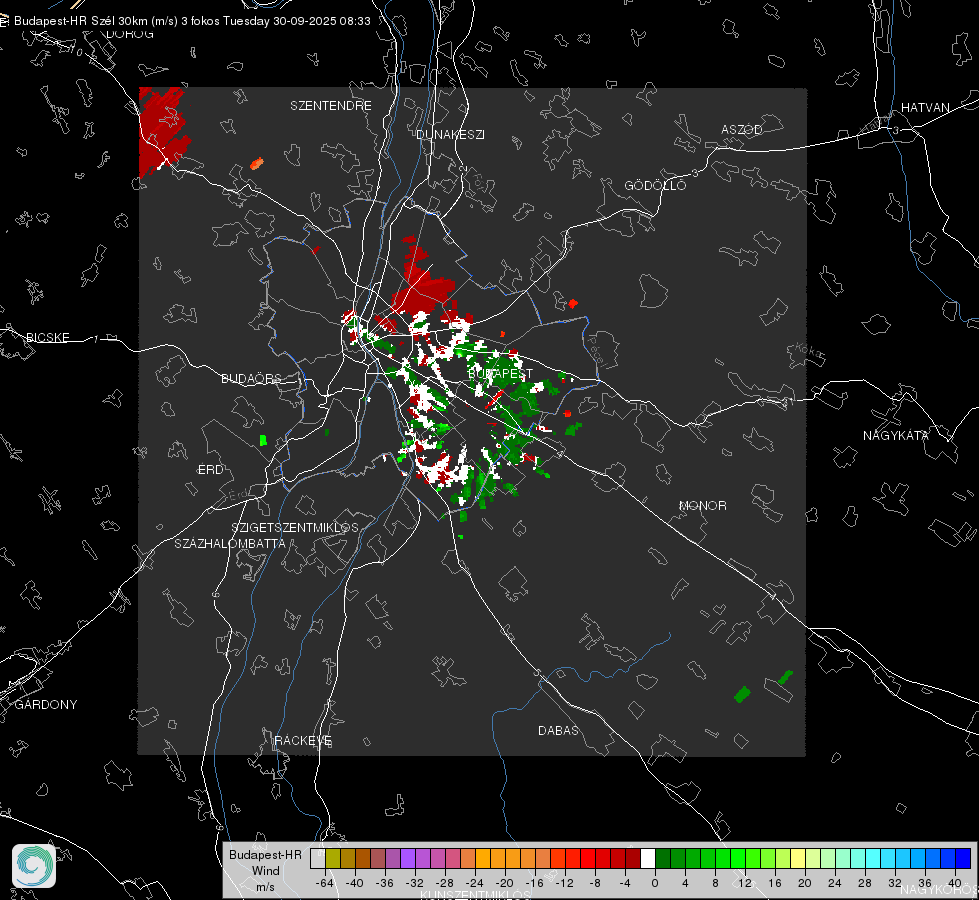The width and height of the screenshot is (979, 900).
Task: Click the bright green echo below BUDAÖRS
Action: click(x=264, y=440)
